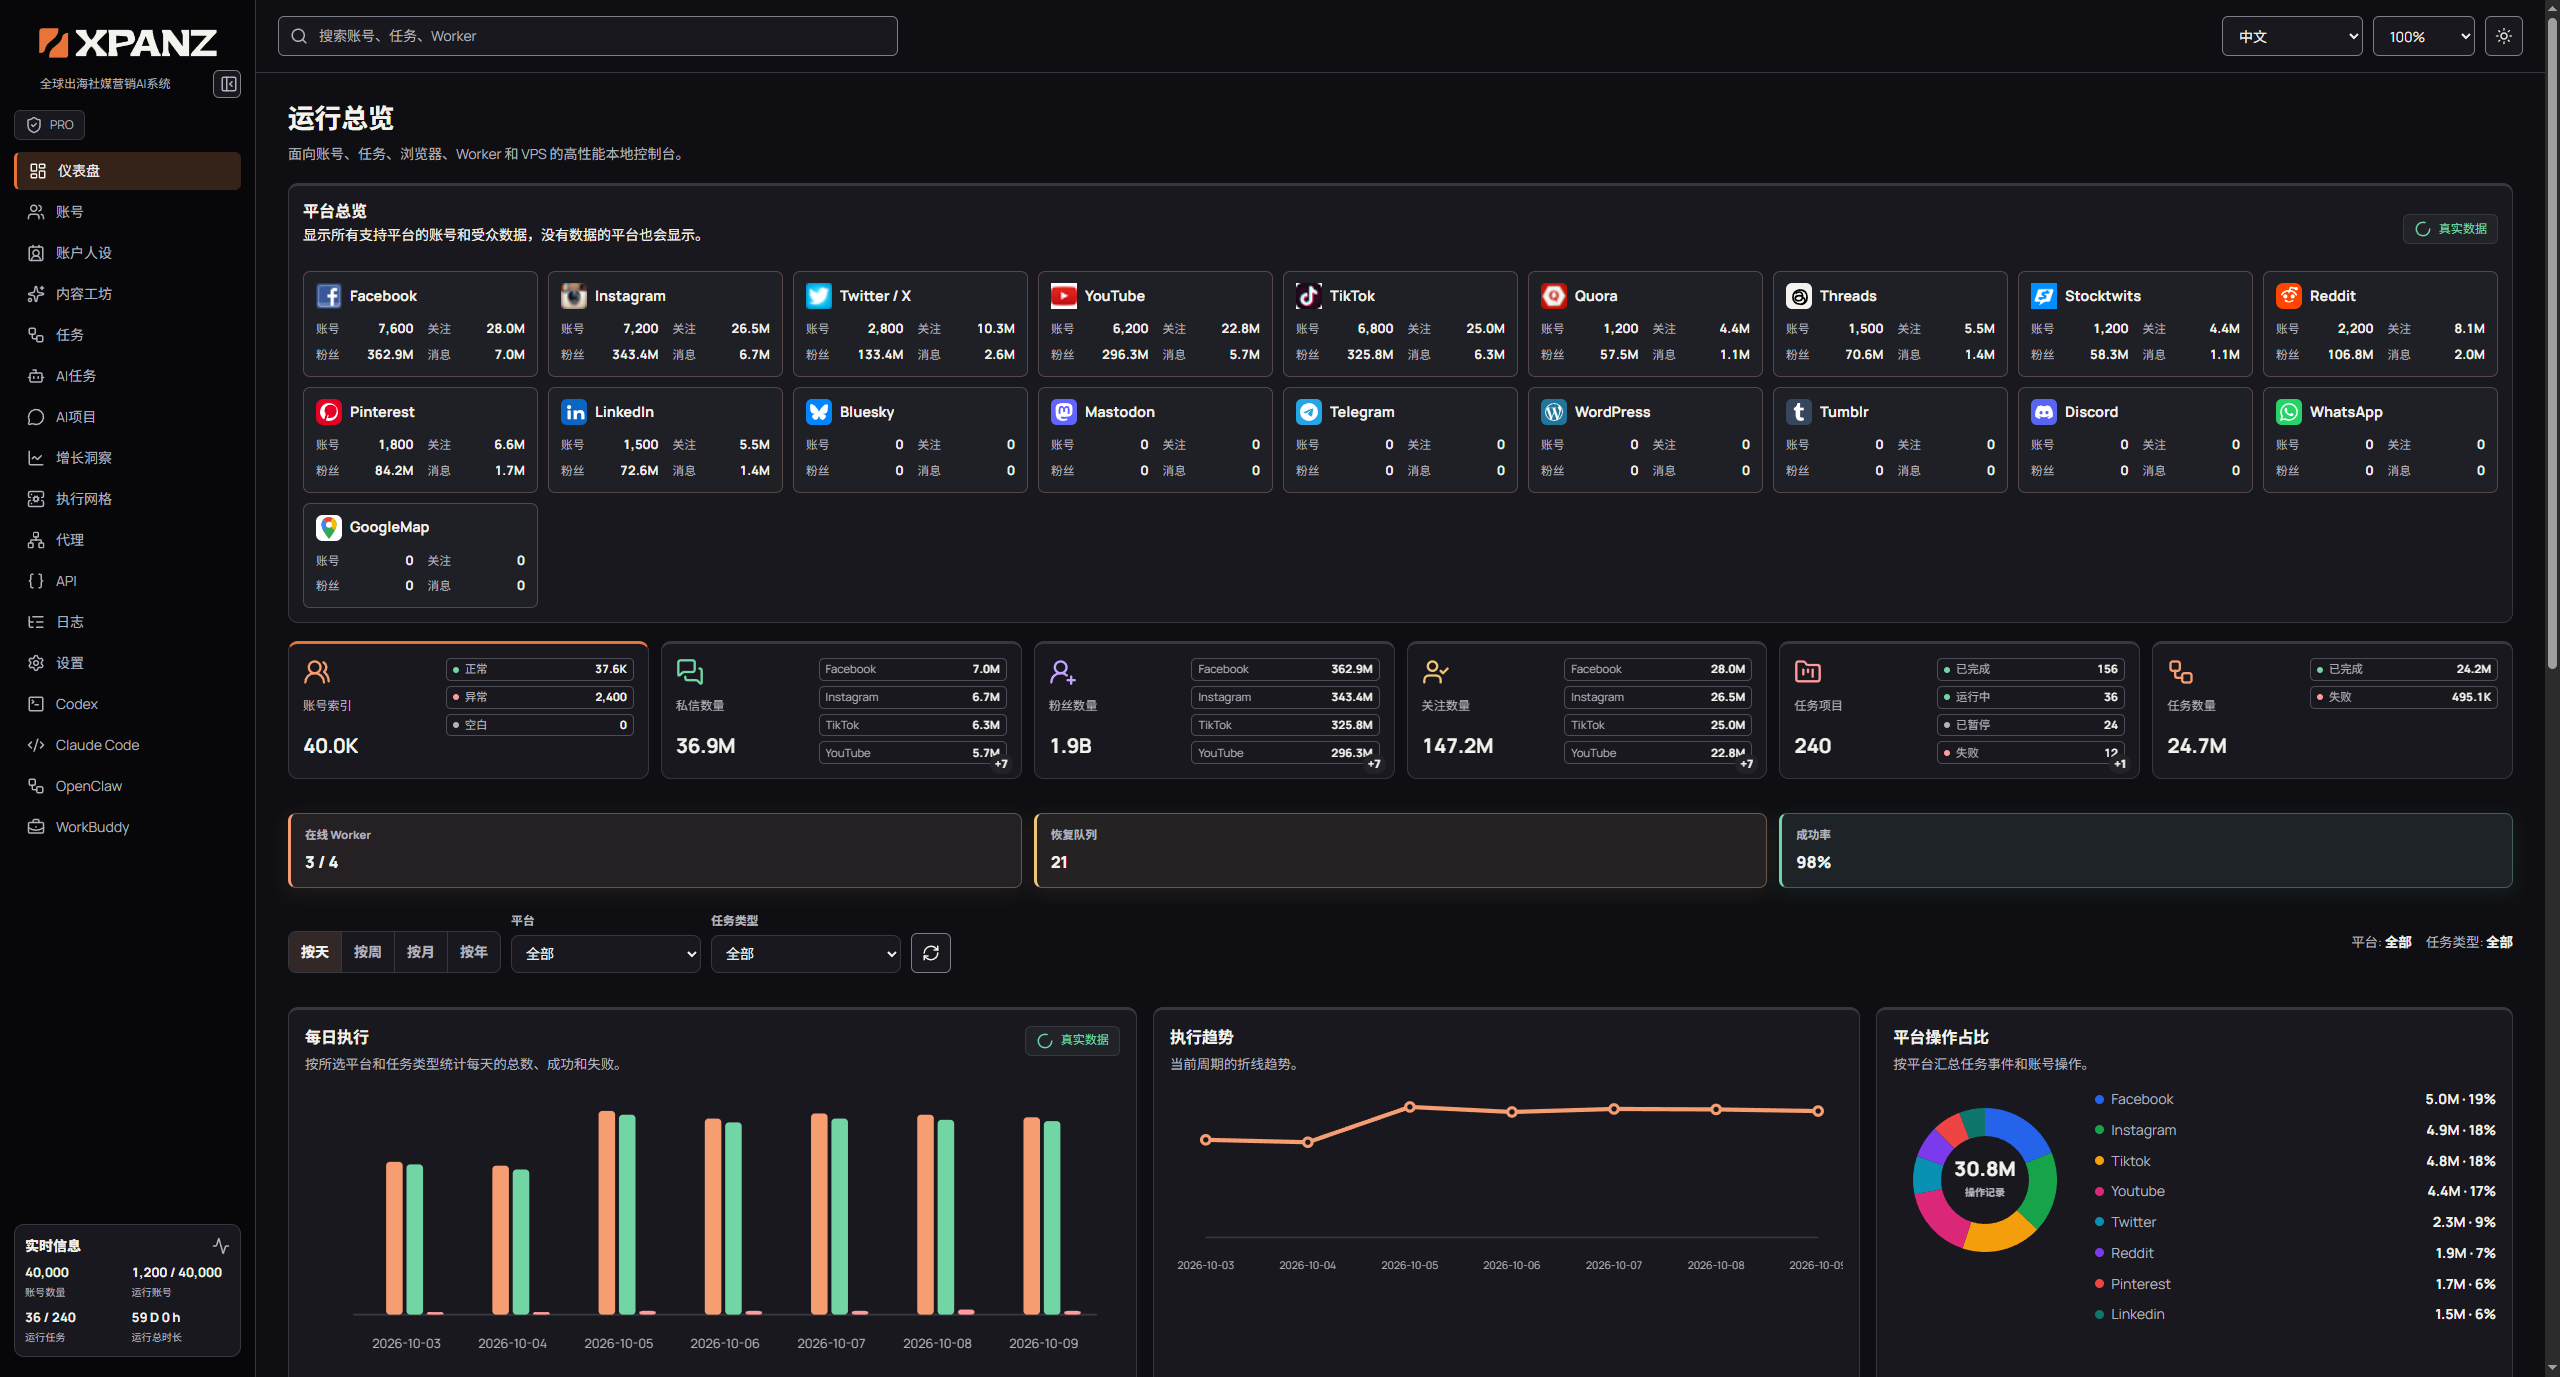Viewport: 2560px width, 1377px height.
Task: Click the Bluesky butterfly icon
Action: tap(818, 412)
